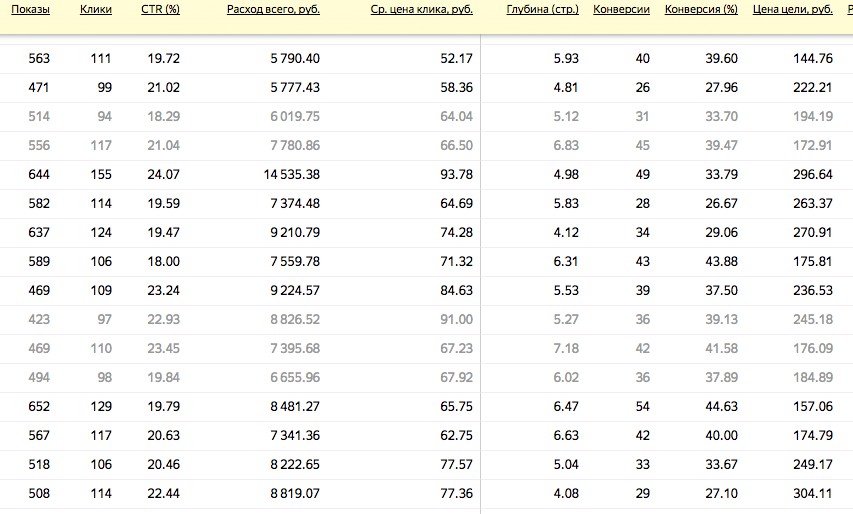The width and height of the screenshot is (853, 514).
Task: Sort by Цена цели, руб. header
Action: click(792, 9)
